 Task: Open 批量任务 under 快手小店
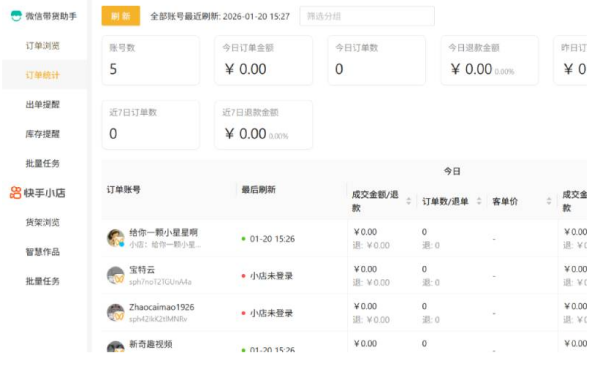tap(42, 281)
